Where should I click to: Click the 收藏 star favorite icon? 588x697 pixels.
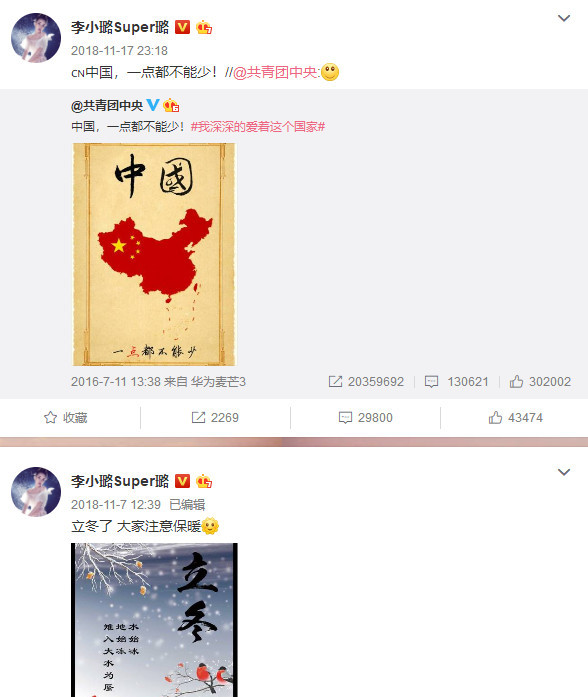point(51,417)
